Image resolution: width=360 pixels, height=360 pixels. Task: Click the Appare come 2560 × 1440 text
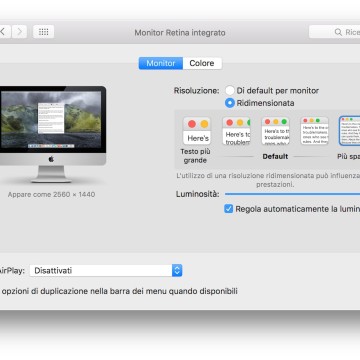coord(51,194)
